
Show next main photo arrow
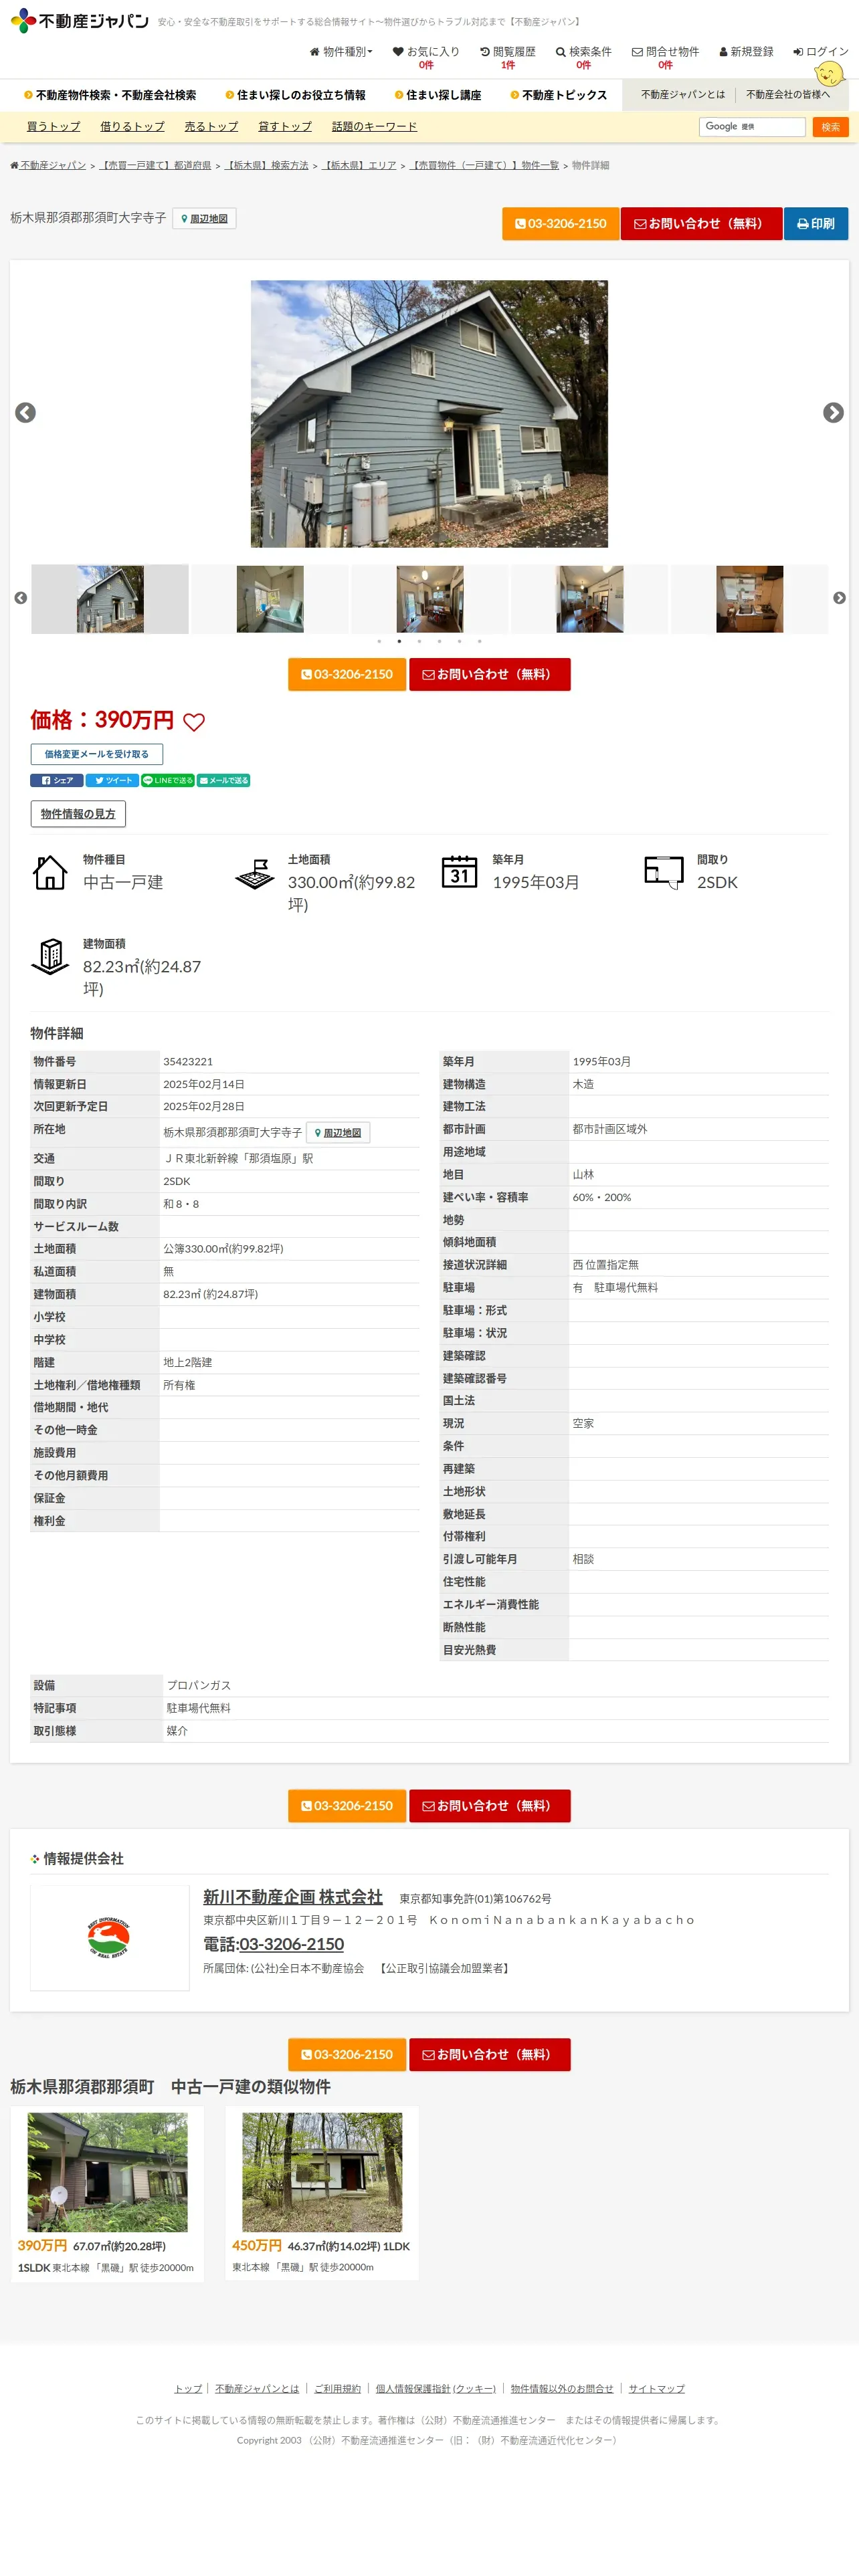click(833, 413)
